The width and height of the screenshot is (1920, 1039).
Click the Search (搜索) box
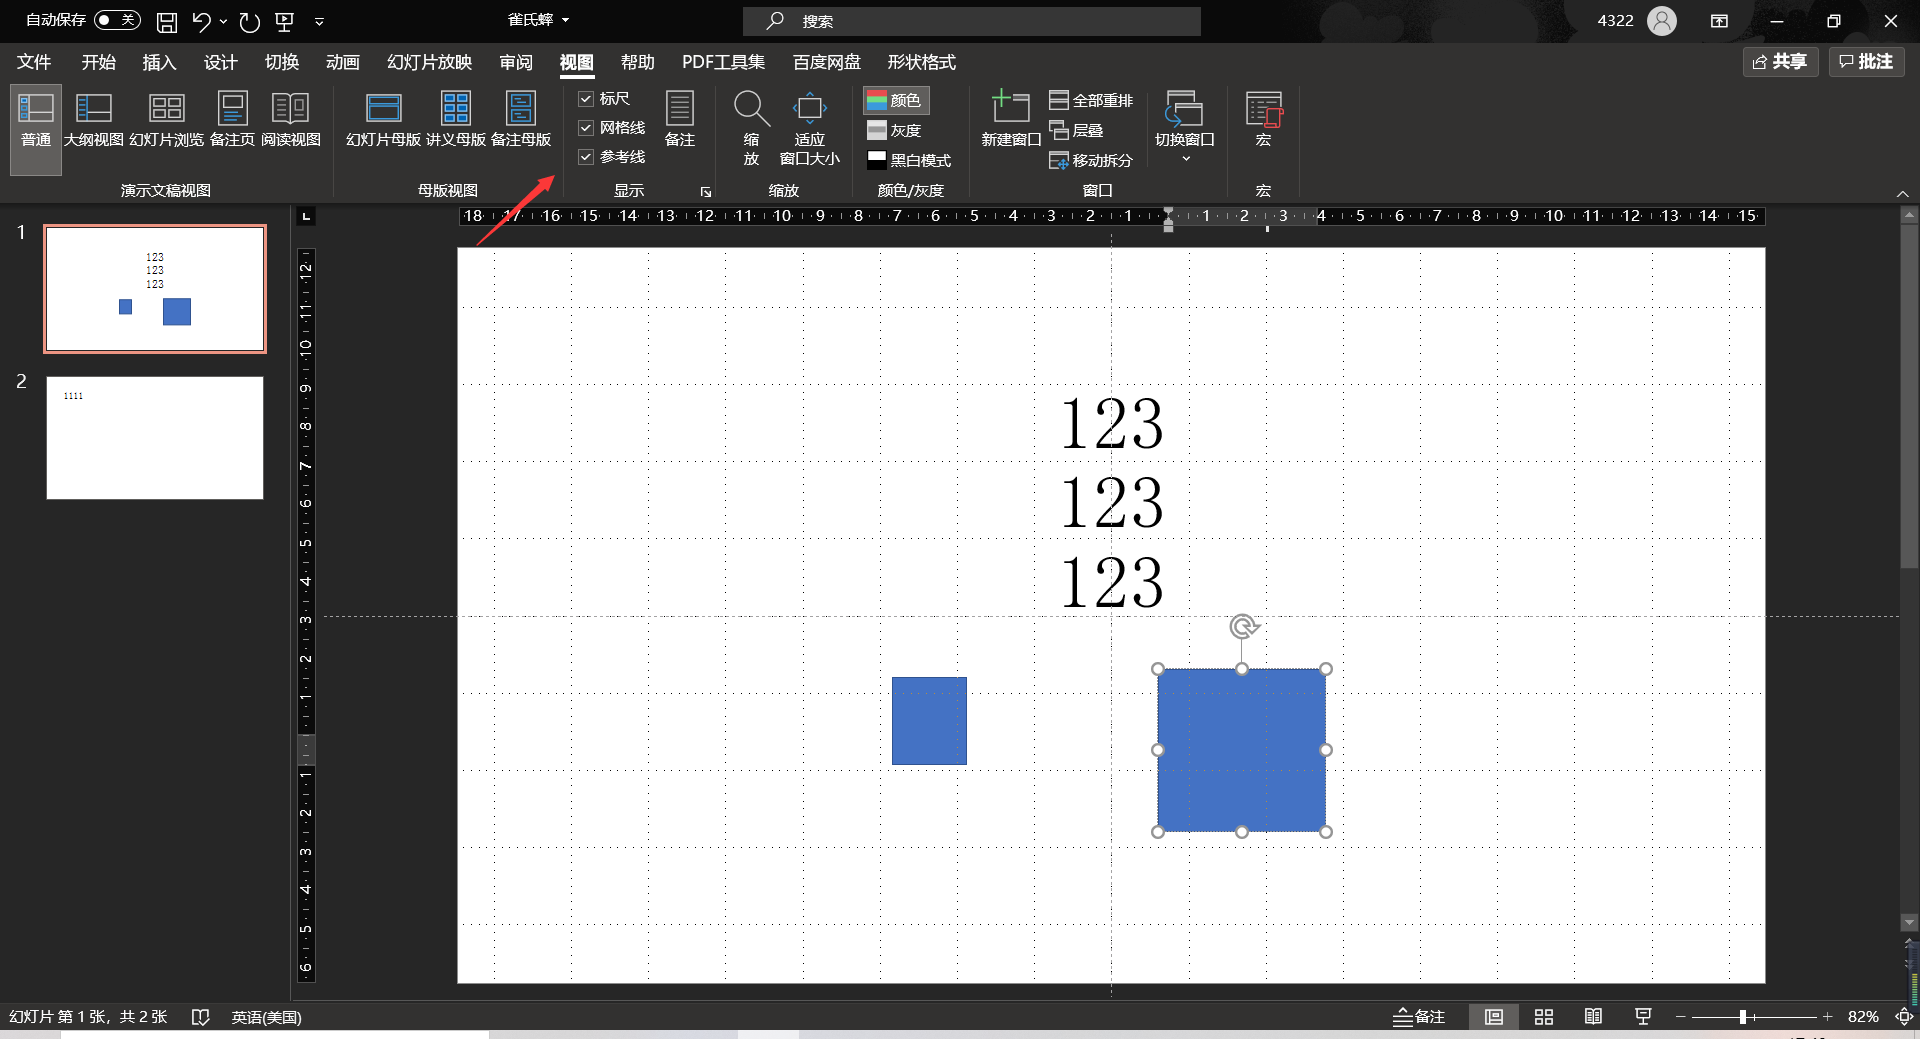(x=972, y=21)
